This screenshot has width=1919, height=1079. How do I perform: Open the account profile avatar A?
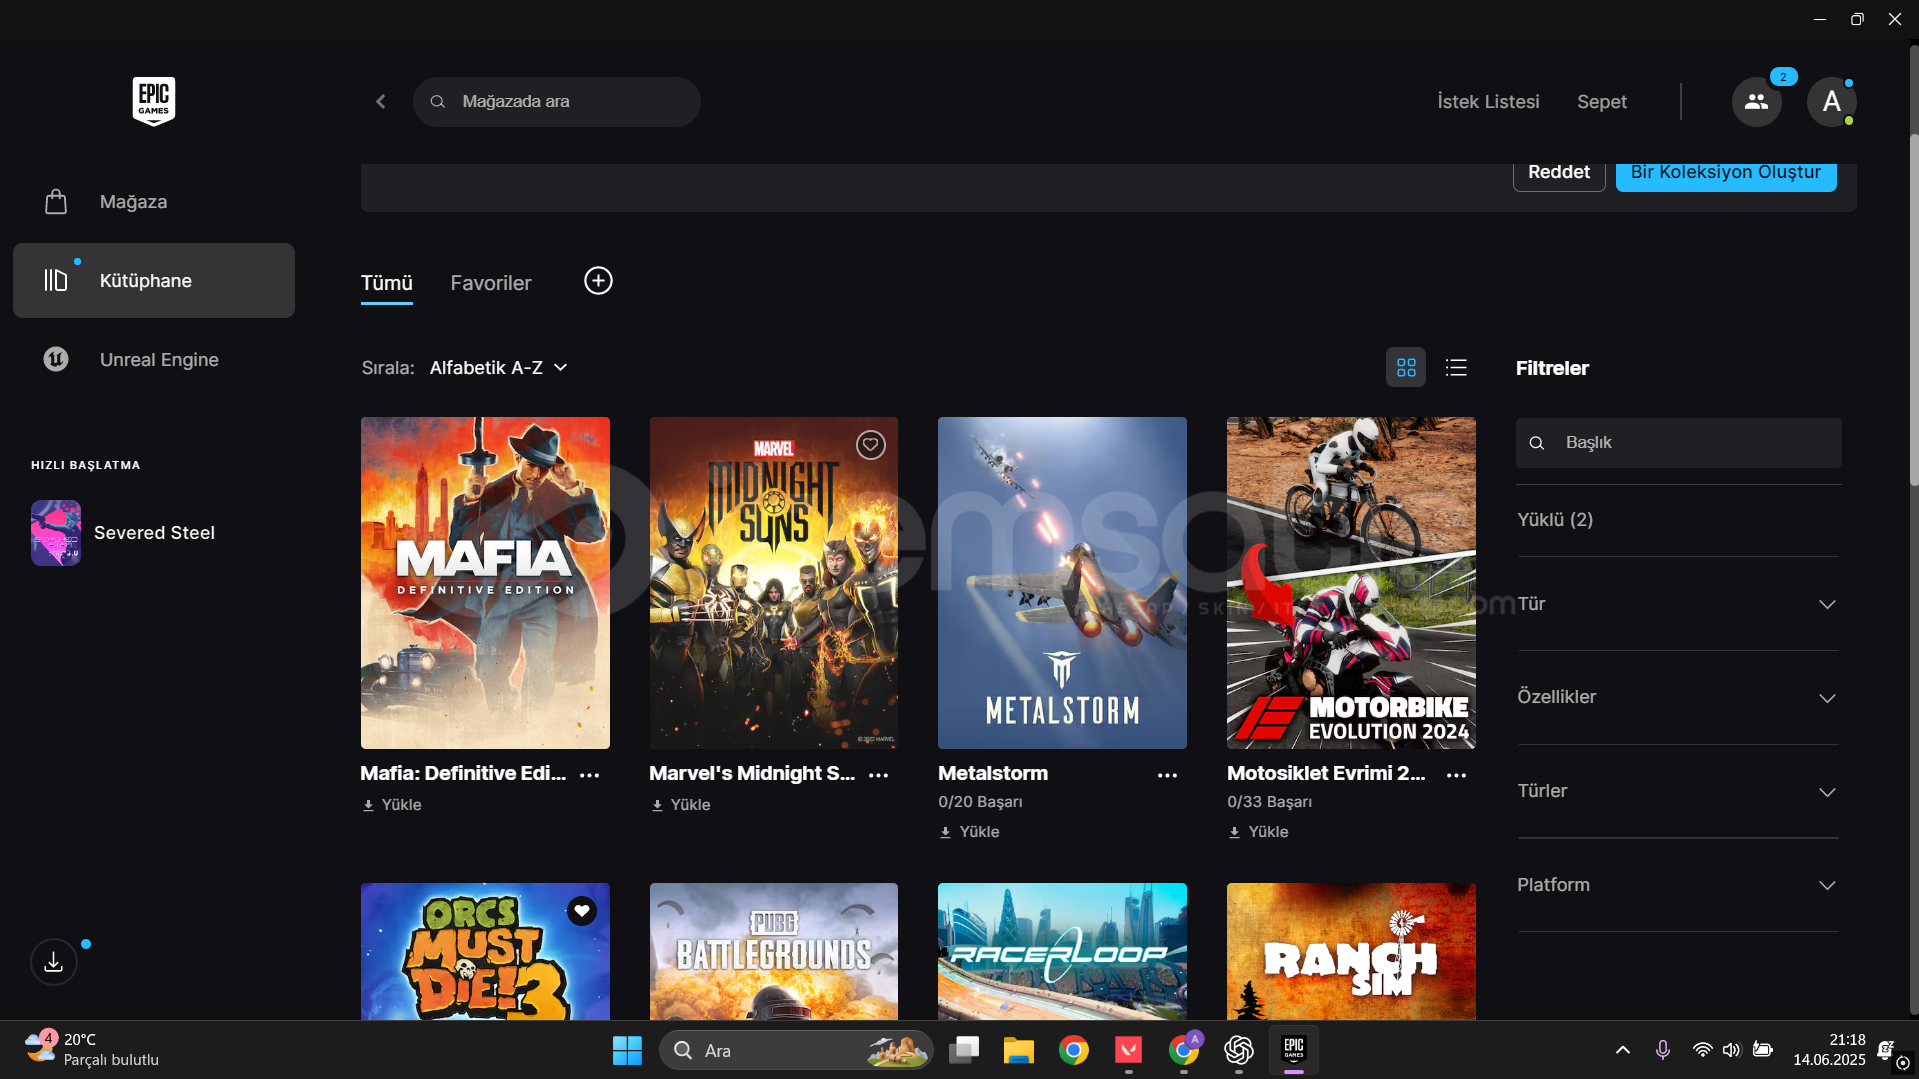click(x=1831, y=102)
